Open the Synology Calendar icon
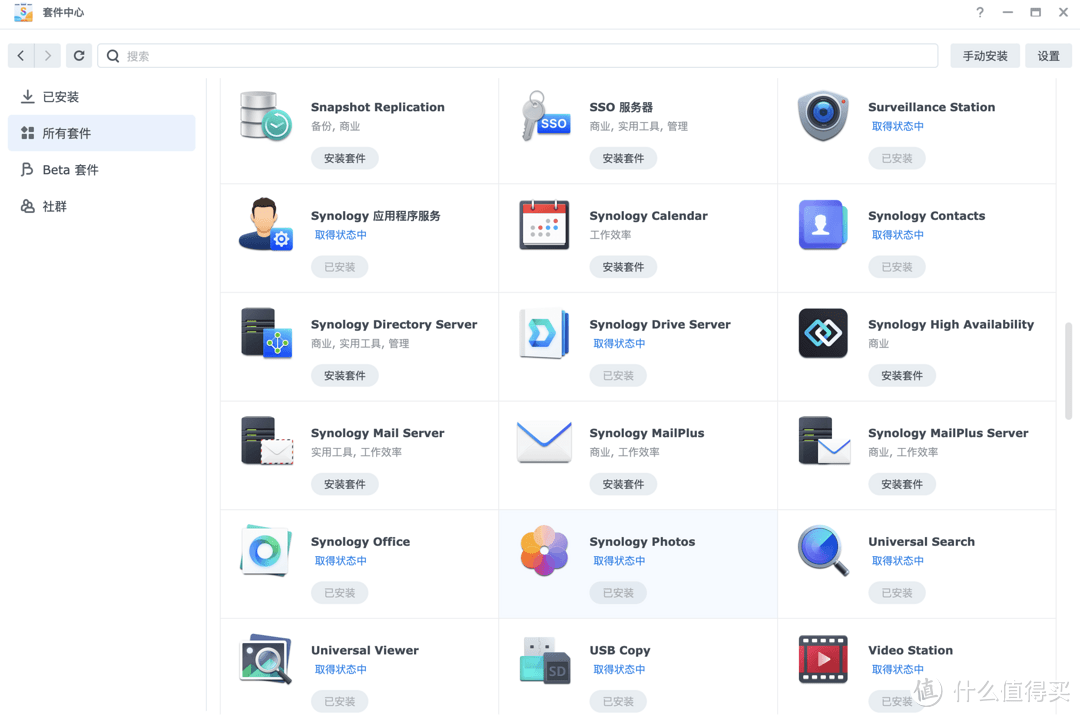Image resolution: width=1080 pixels, height=717 pixels. [x=544, y=225]
